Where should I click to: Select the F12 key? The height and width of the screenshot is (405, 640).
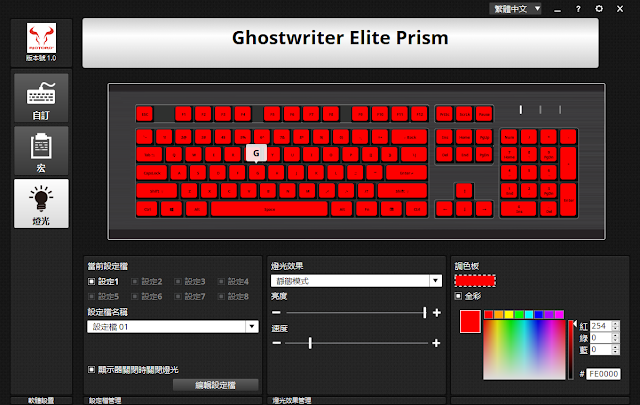click(419, 114)
